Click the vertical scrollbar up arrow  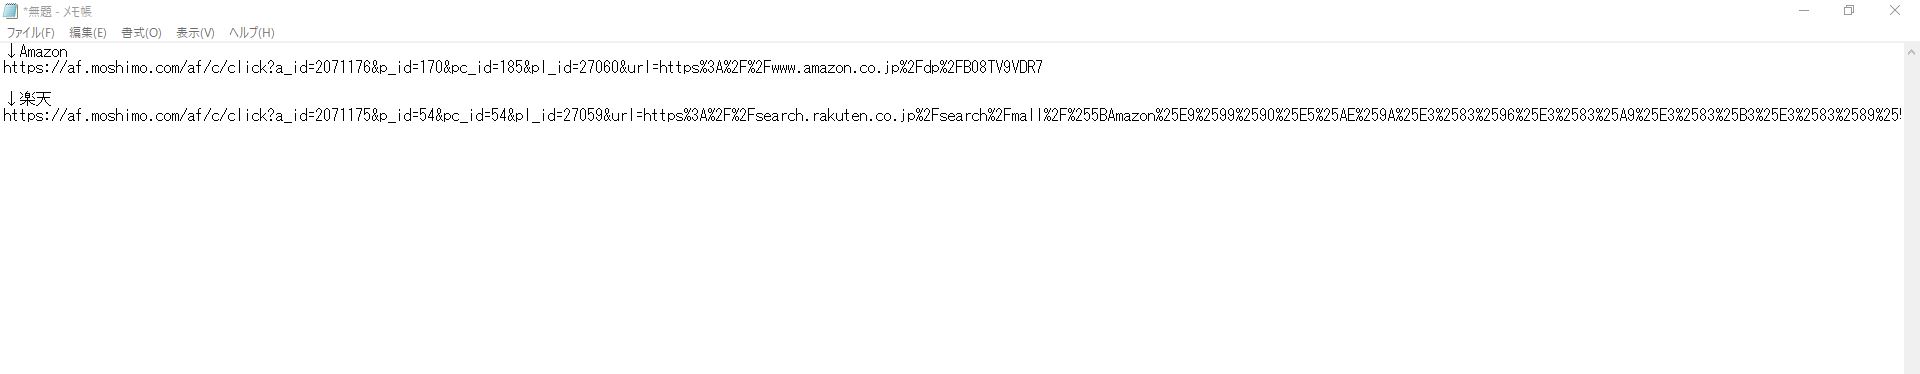(1911, 52)
